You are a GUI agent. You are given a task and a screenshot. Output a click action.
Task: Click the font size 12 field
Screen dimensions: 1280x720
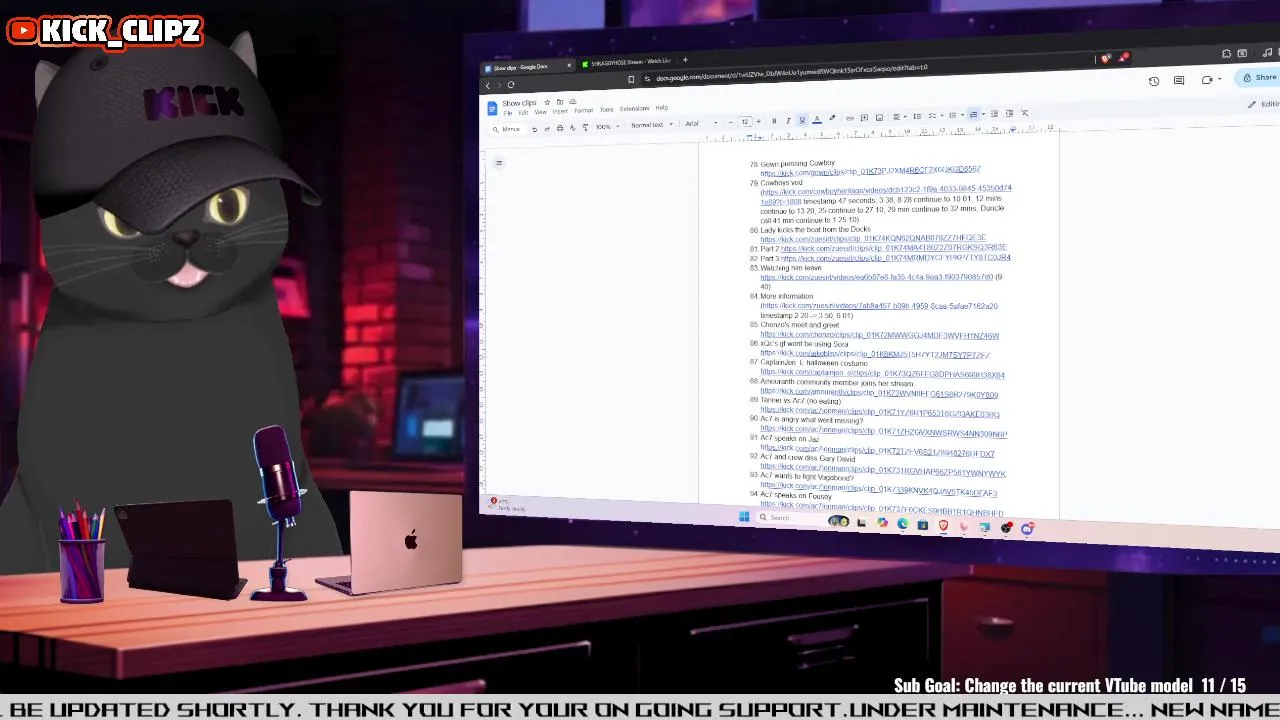[x=745, y=121]
